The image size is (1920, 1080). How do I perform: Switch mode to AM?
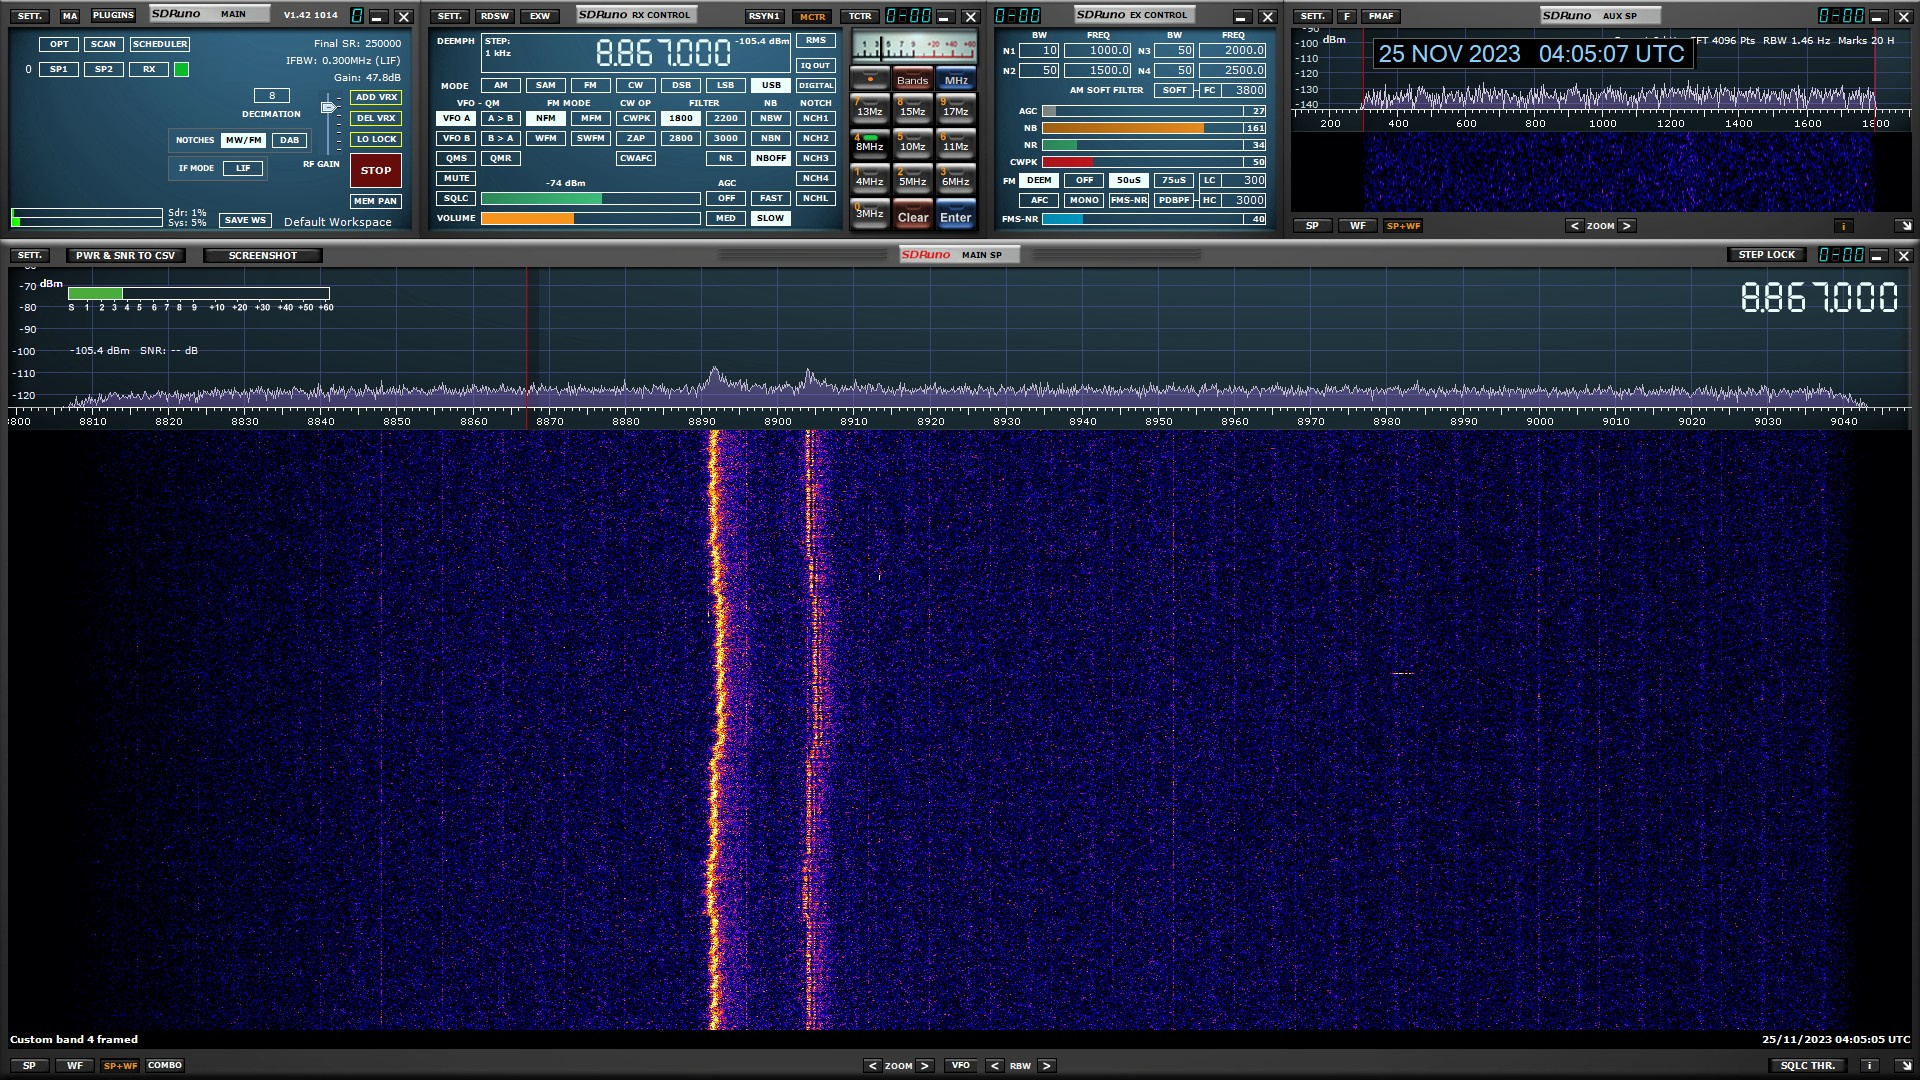coord(501,85)
